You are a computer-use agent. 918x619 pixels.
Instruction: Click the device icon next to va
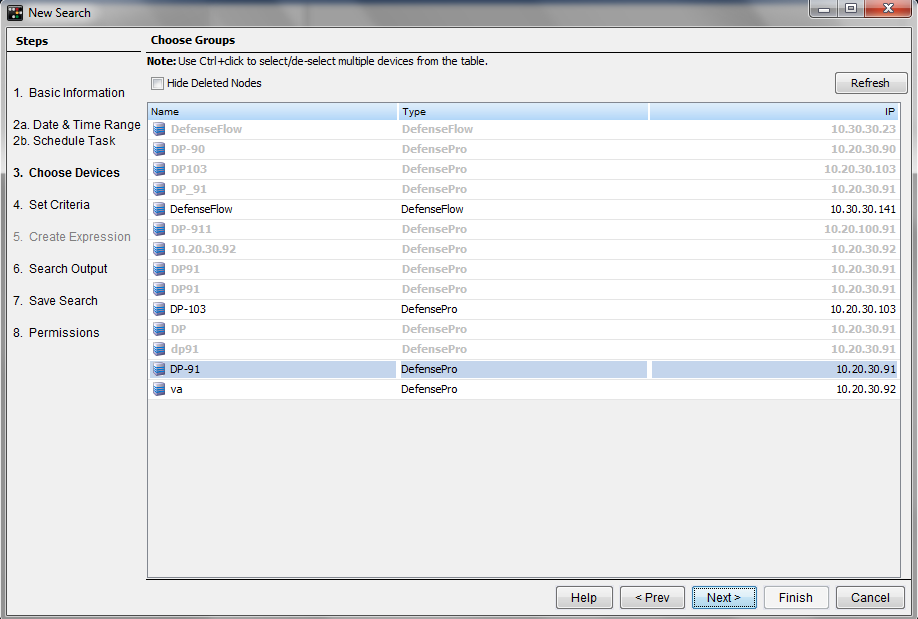159,389
